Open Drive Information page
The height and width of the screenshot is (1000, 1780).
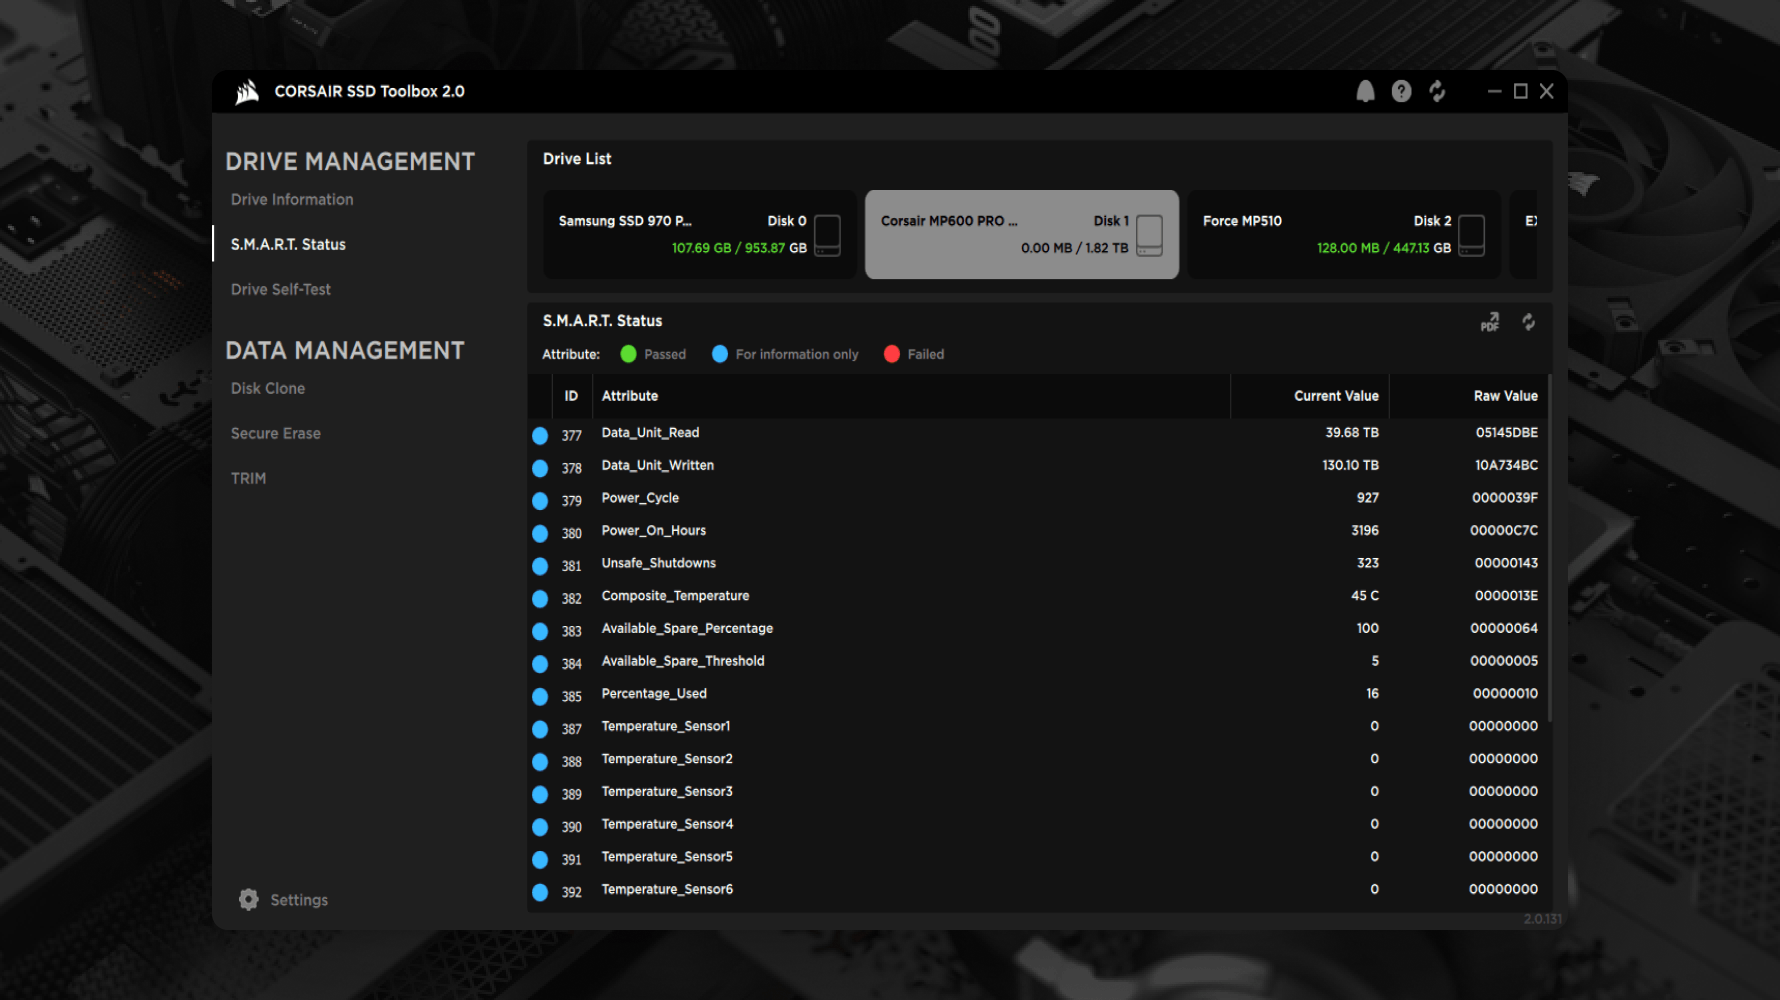point(292,199)
